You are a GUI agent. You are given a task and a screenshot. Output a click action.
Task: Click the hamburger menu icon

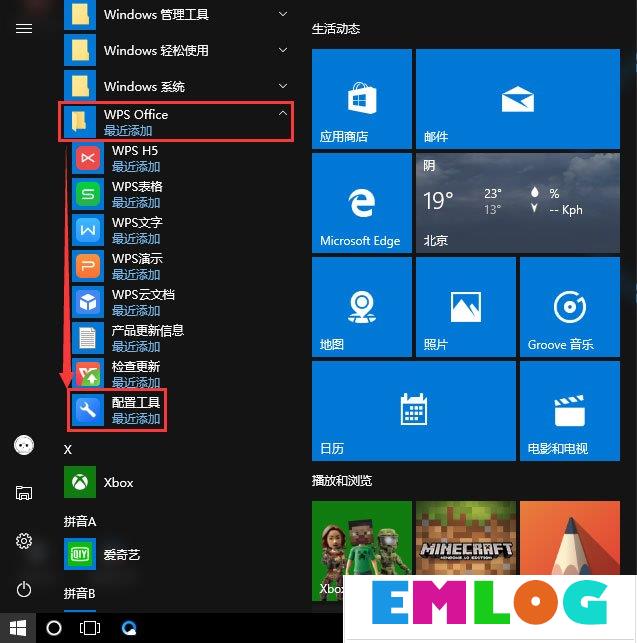click(x=24, y=28)
